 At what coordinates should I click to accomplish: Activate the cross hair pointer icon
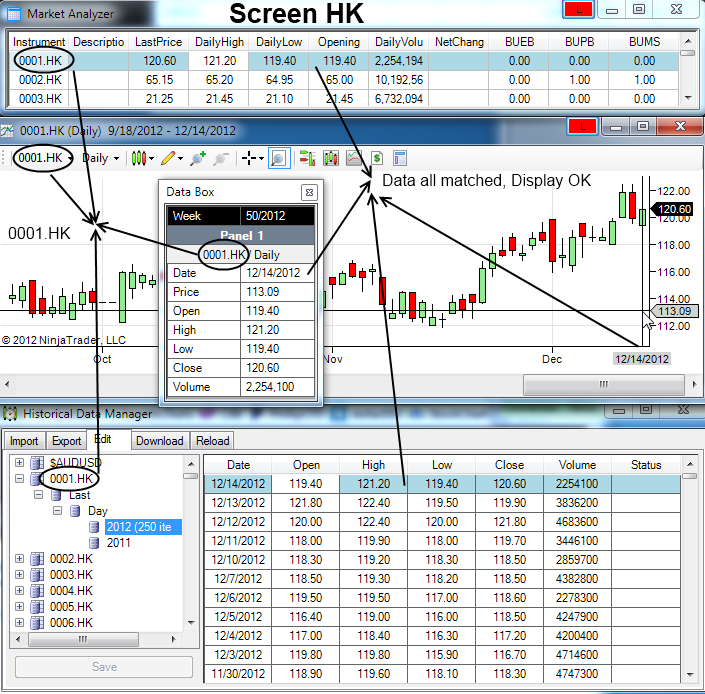249,158
